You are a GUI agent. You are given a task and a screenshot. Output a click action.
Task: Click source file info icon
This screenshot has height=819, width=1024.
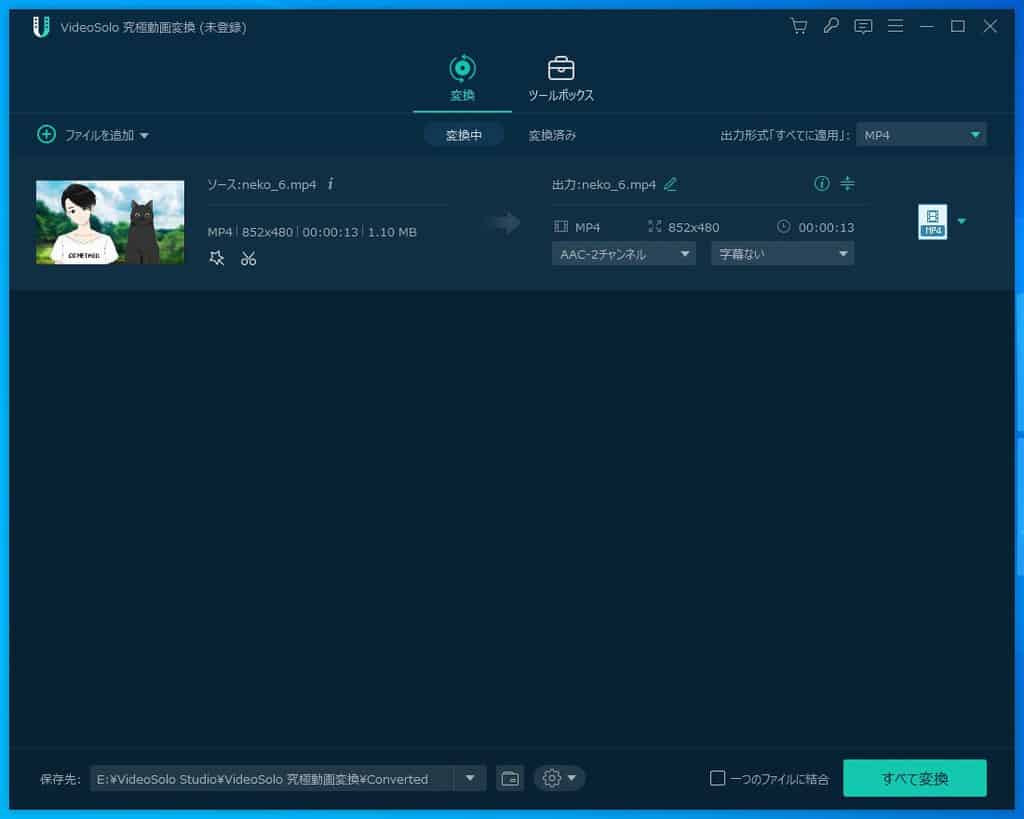tap(331, 184)
